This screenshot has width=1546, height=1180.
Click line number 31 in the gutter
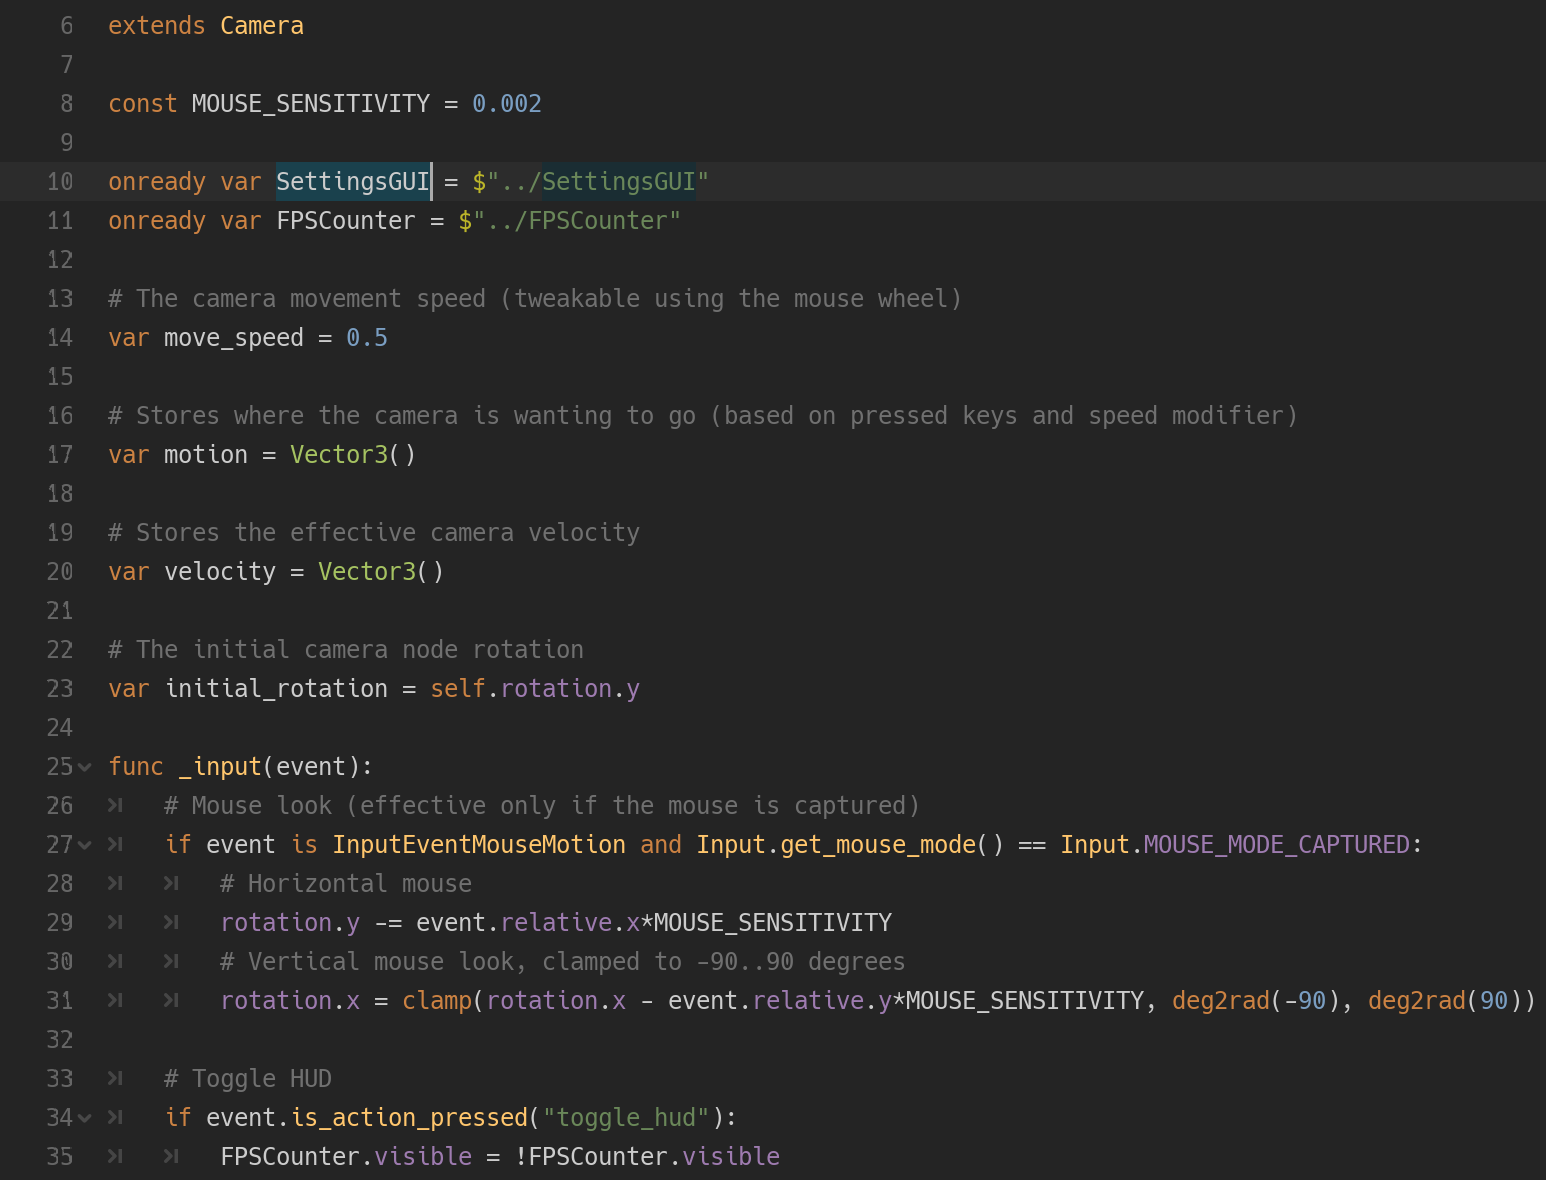coord(60,1001)
